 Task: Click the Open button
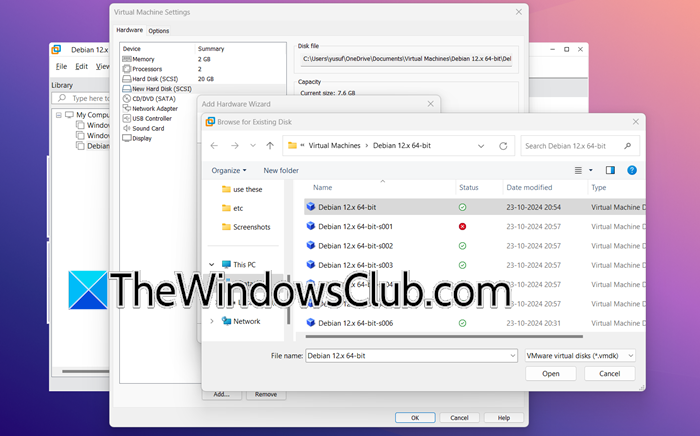550,374
